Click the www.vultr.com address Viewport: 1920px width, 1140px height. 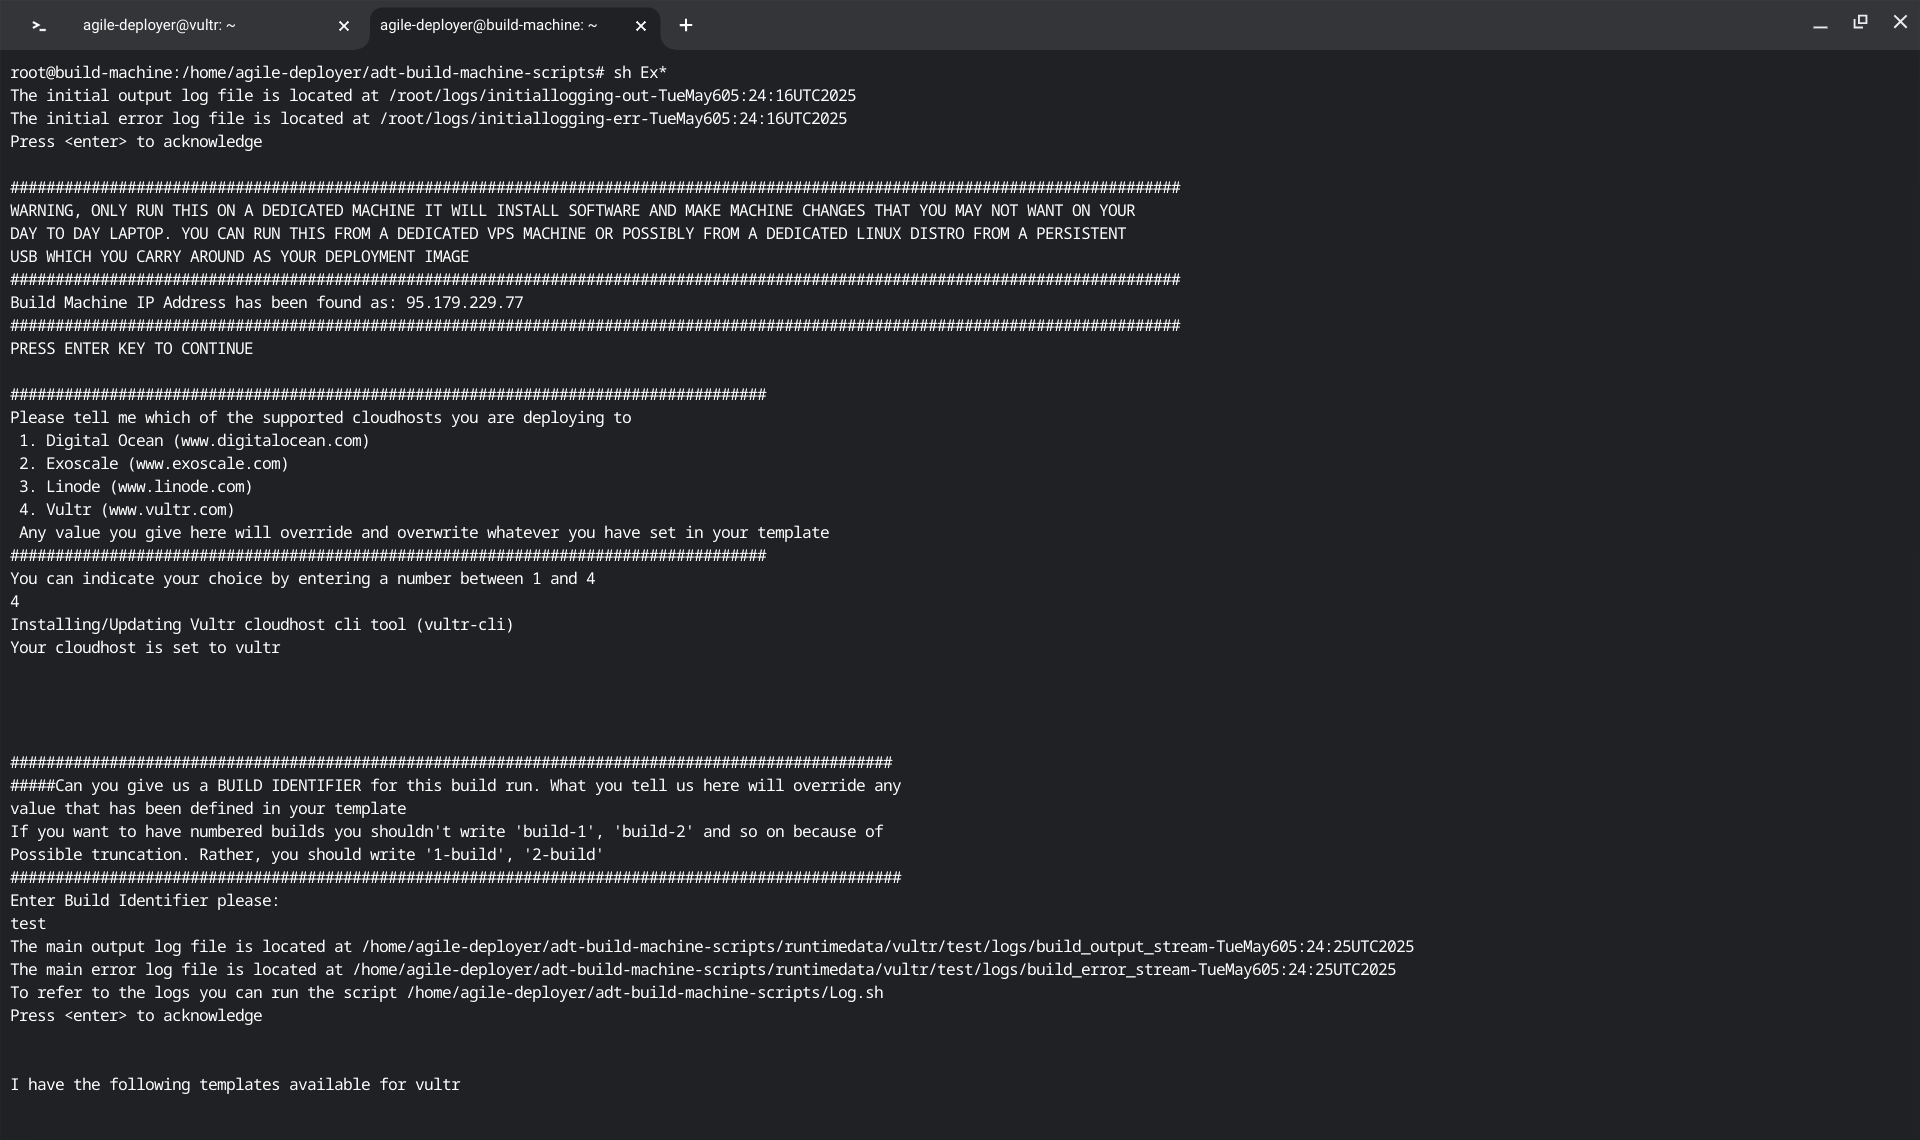[168, 510]
